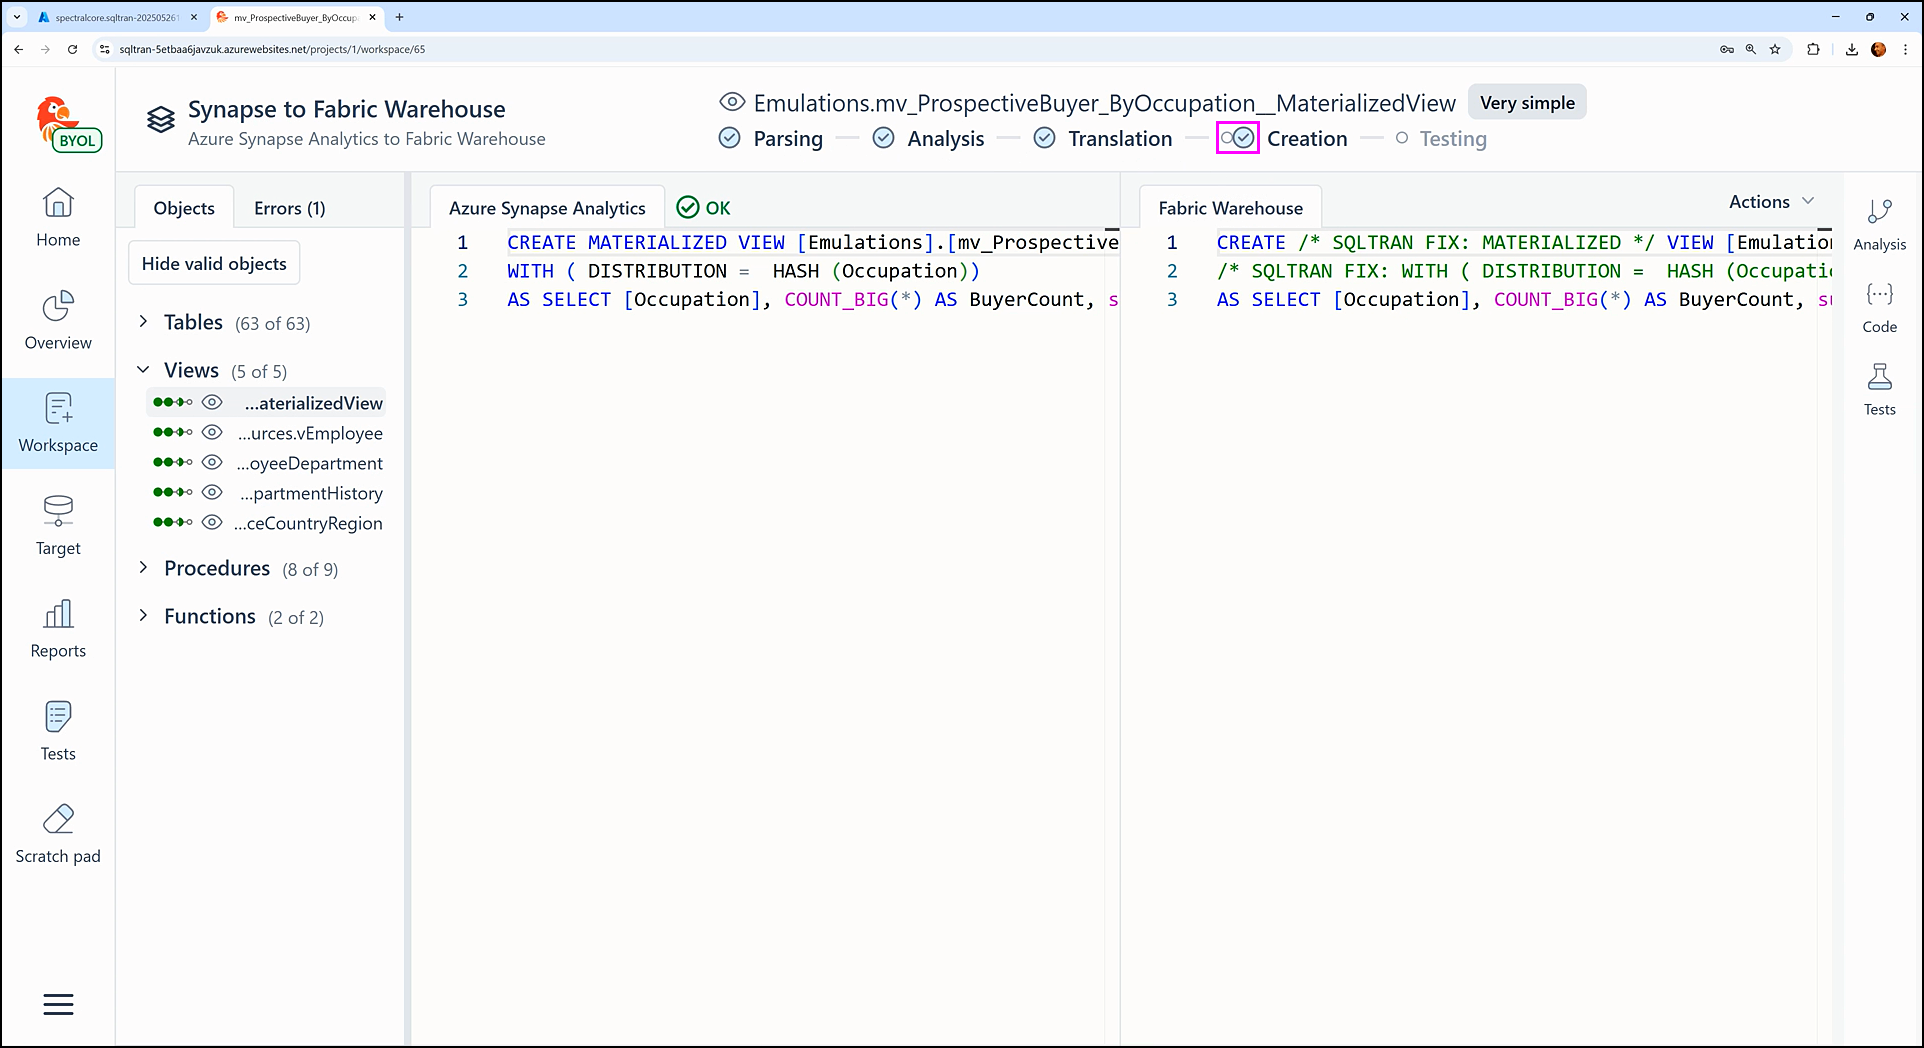Screen dimensions: 1924x1048
Task: Open the Reports bar chart icon
Action: click(x=58, y=615)
